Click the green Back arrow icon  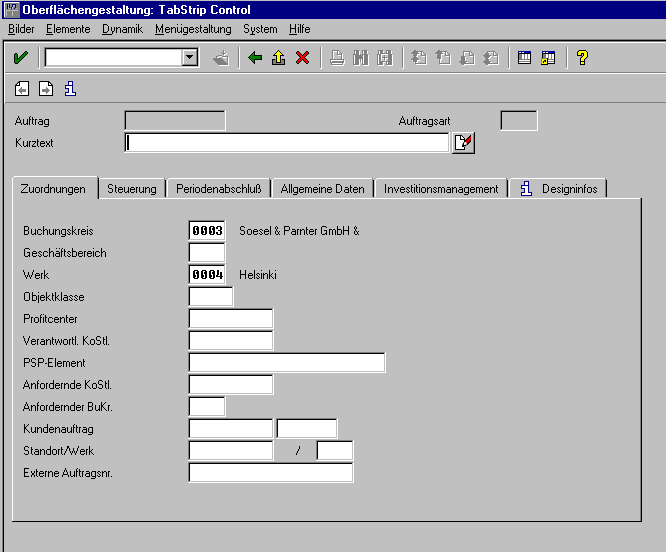tap(255, 58)
